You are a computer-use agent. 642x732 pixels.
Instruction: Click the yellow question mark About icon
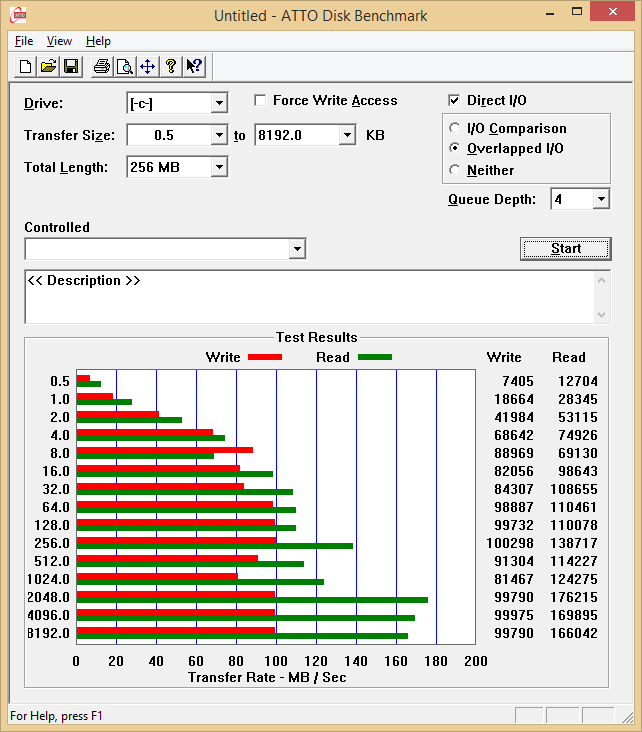pos(171,66)
